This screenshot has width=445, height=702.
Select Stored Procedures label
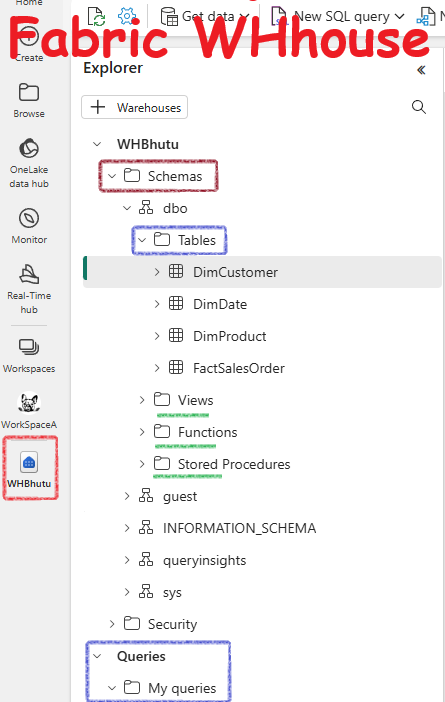point(234,464)
